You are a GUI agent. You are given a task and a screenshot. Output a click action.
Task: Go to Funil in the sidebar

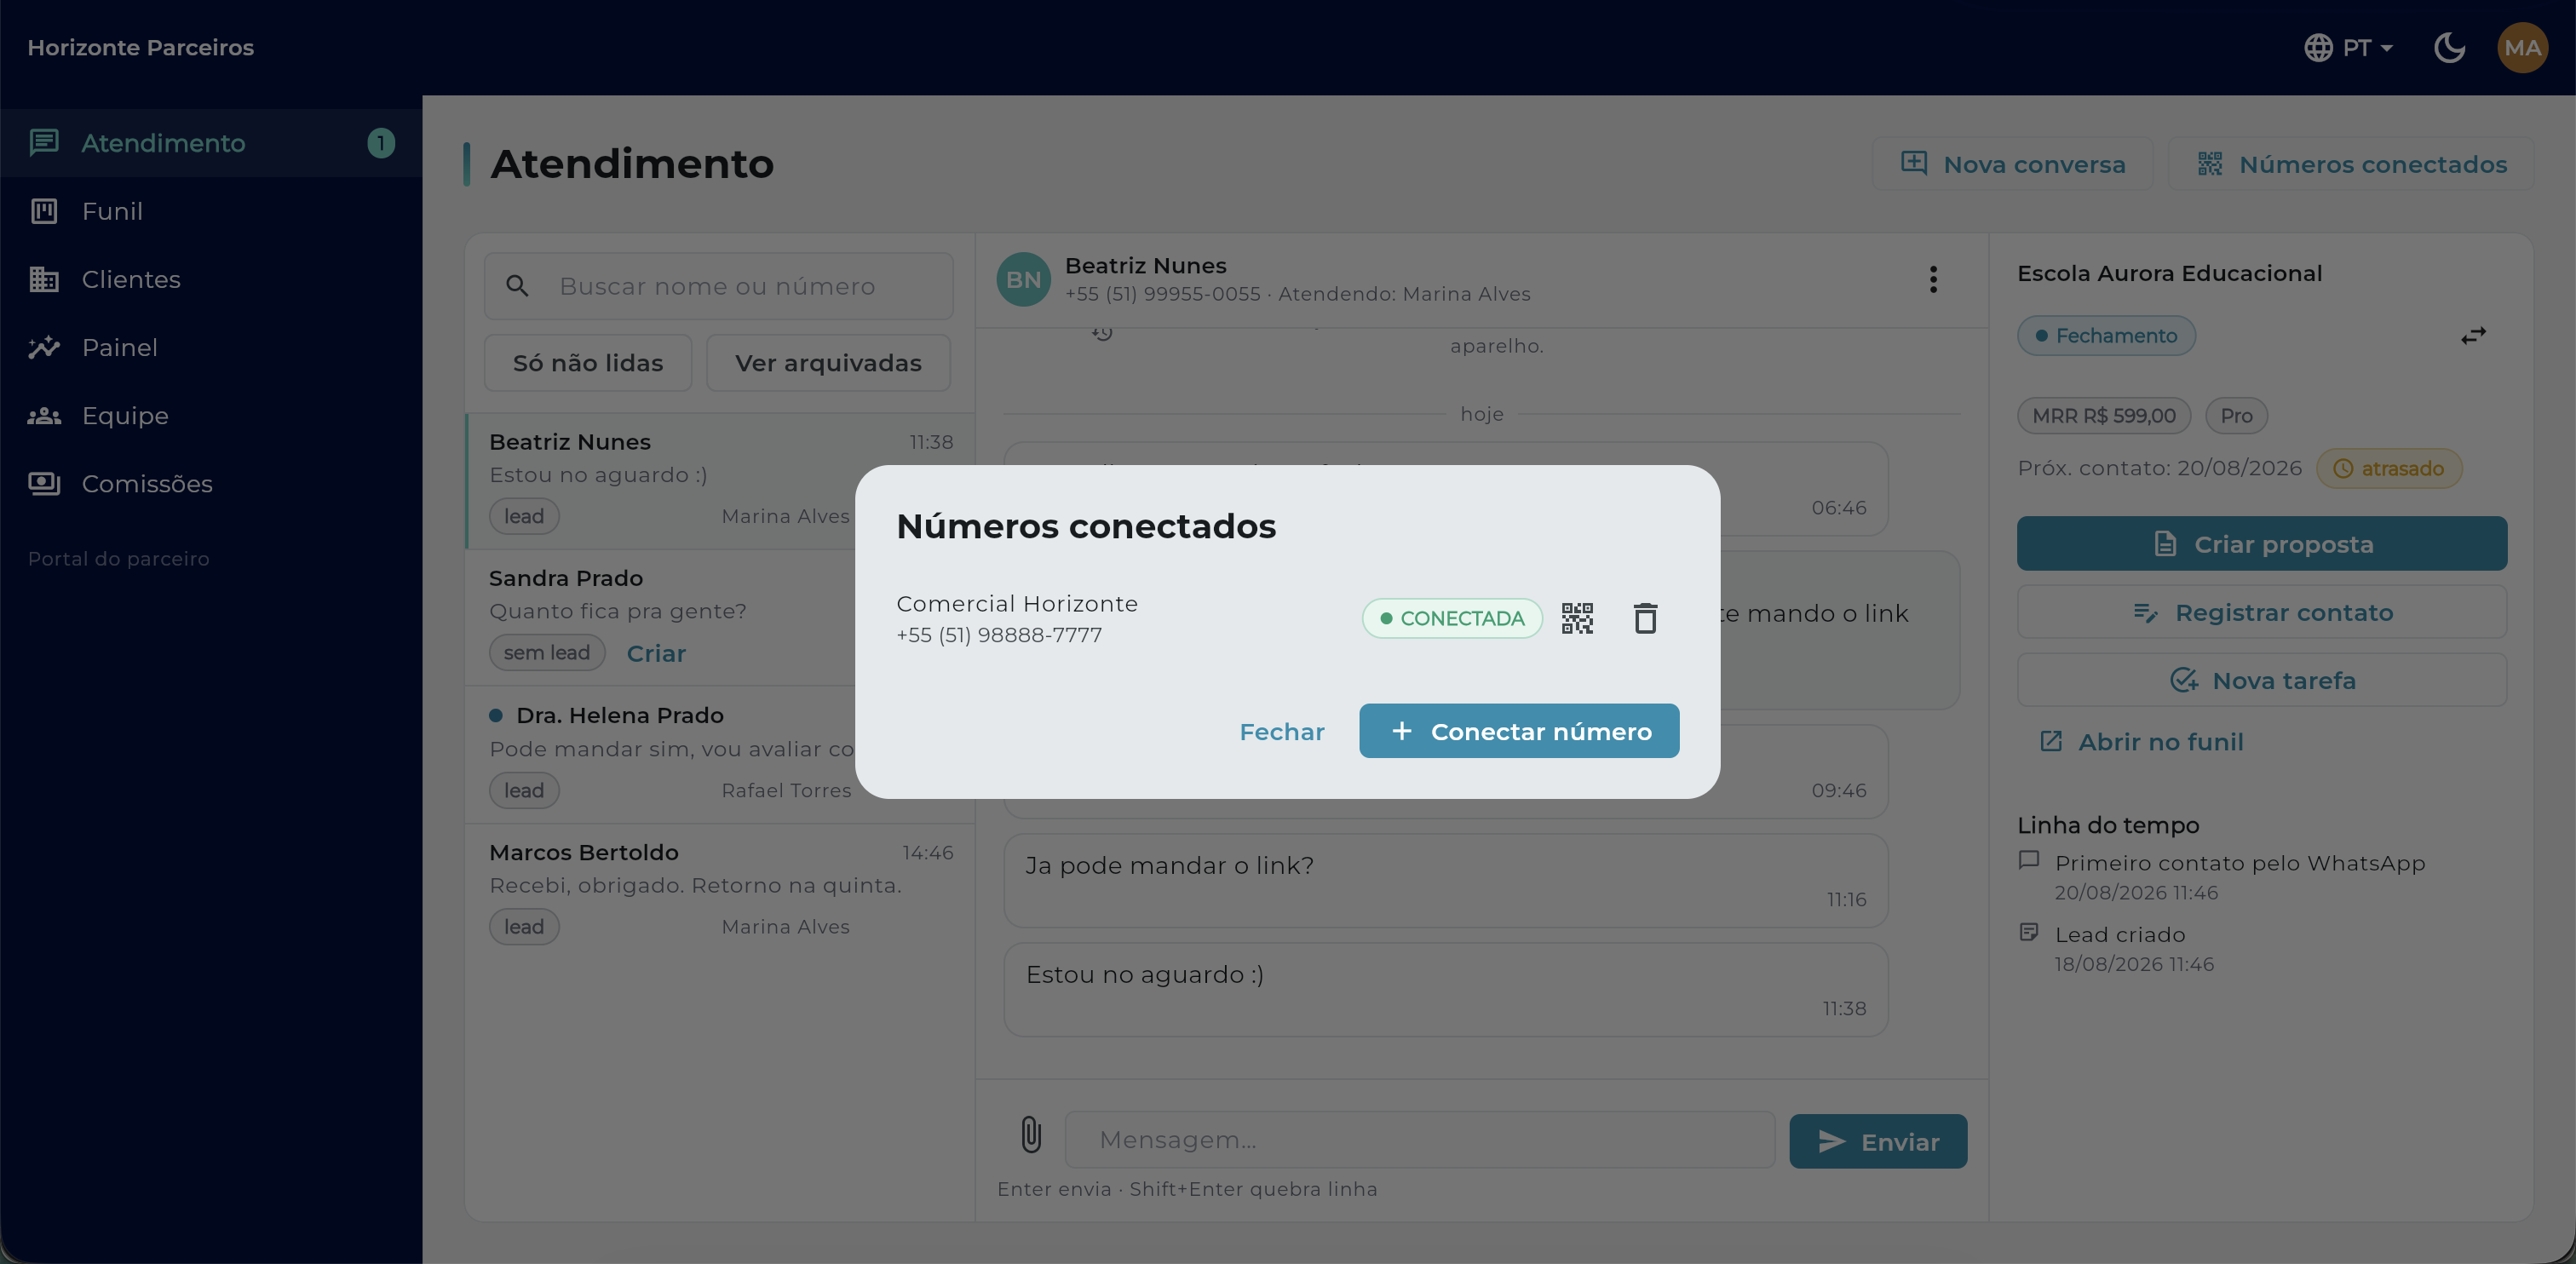[211, 211]
